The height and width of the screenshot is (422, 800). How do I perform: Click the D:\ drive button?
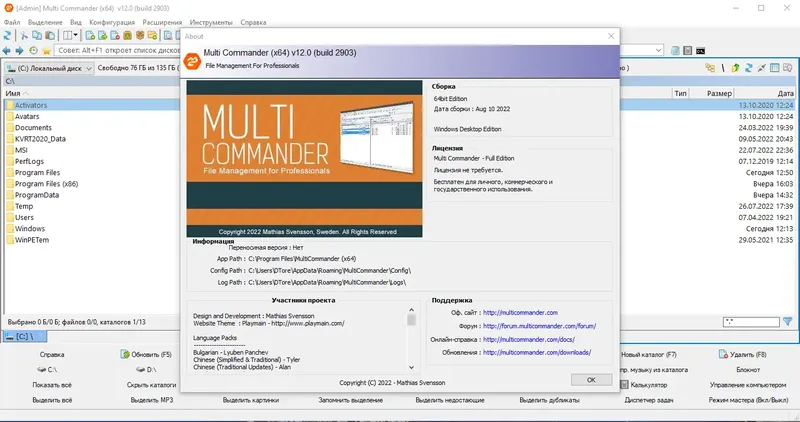pos(146,369)
